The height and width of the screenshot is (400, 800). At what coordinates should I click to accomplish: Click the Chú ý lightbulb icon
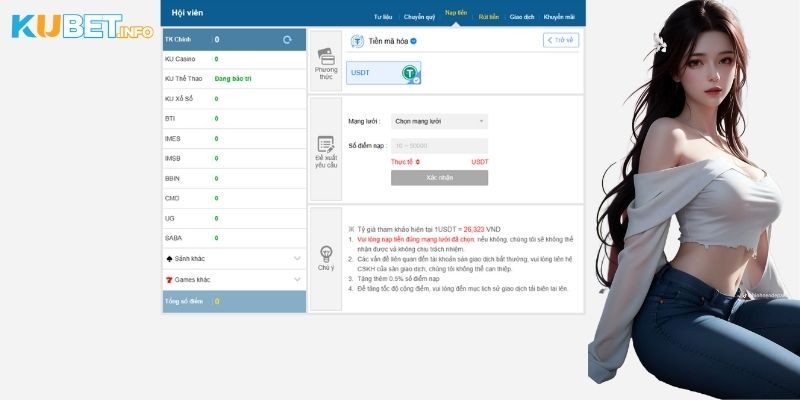[326, 252]
